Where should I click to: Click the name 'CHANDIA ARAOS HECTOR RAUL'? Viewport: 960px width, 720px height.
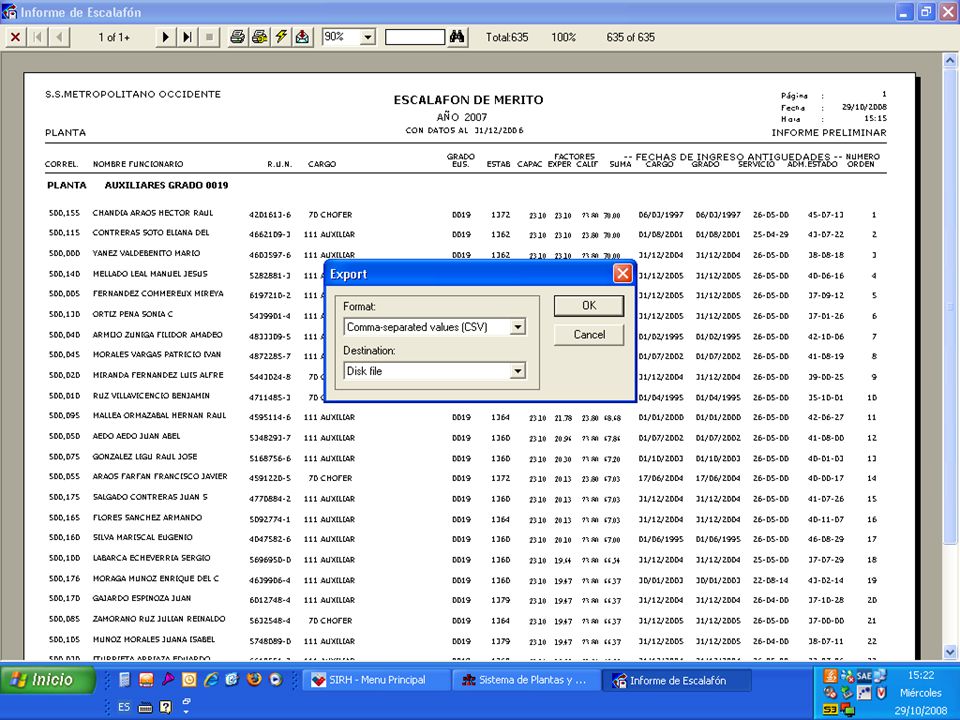pos(153,213)
